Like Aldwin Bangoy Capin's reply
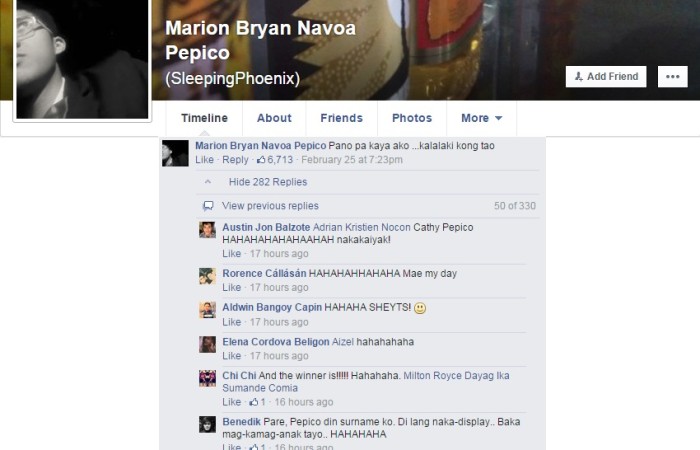 coord(231,322)
